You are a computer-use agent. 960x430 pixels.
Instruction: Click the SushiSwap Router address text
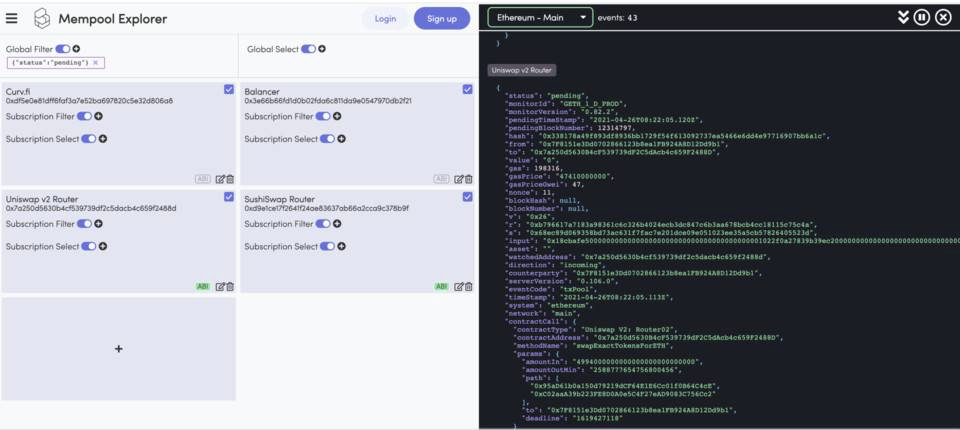[326, 208]
